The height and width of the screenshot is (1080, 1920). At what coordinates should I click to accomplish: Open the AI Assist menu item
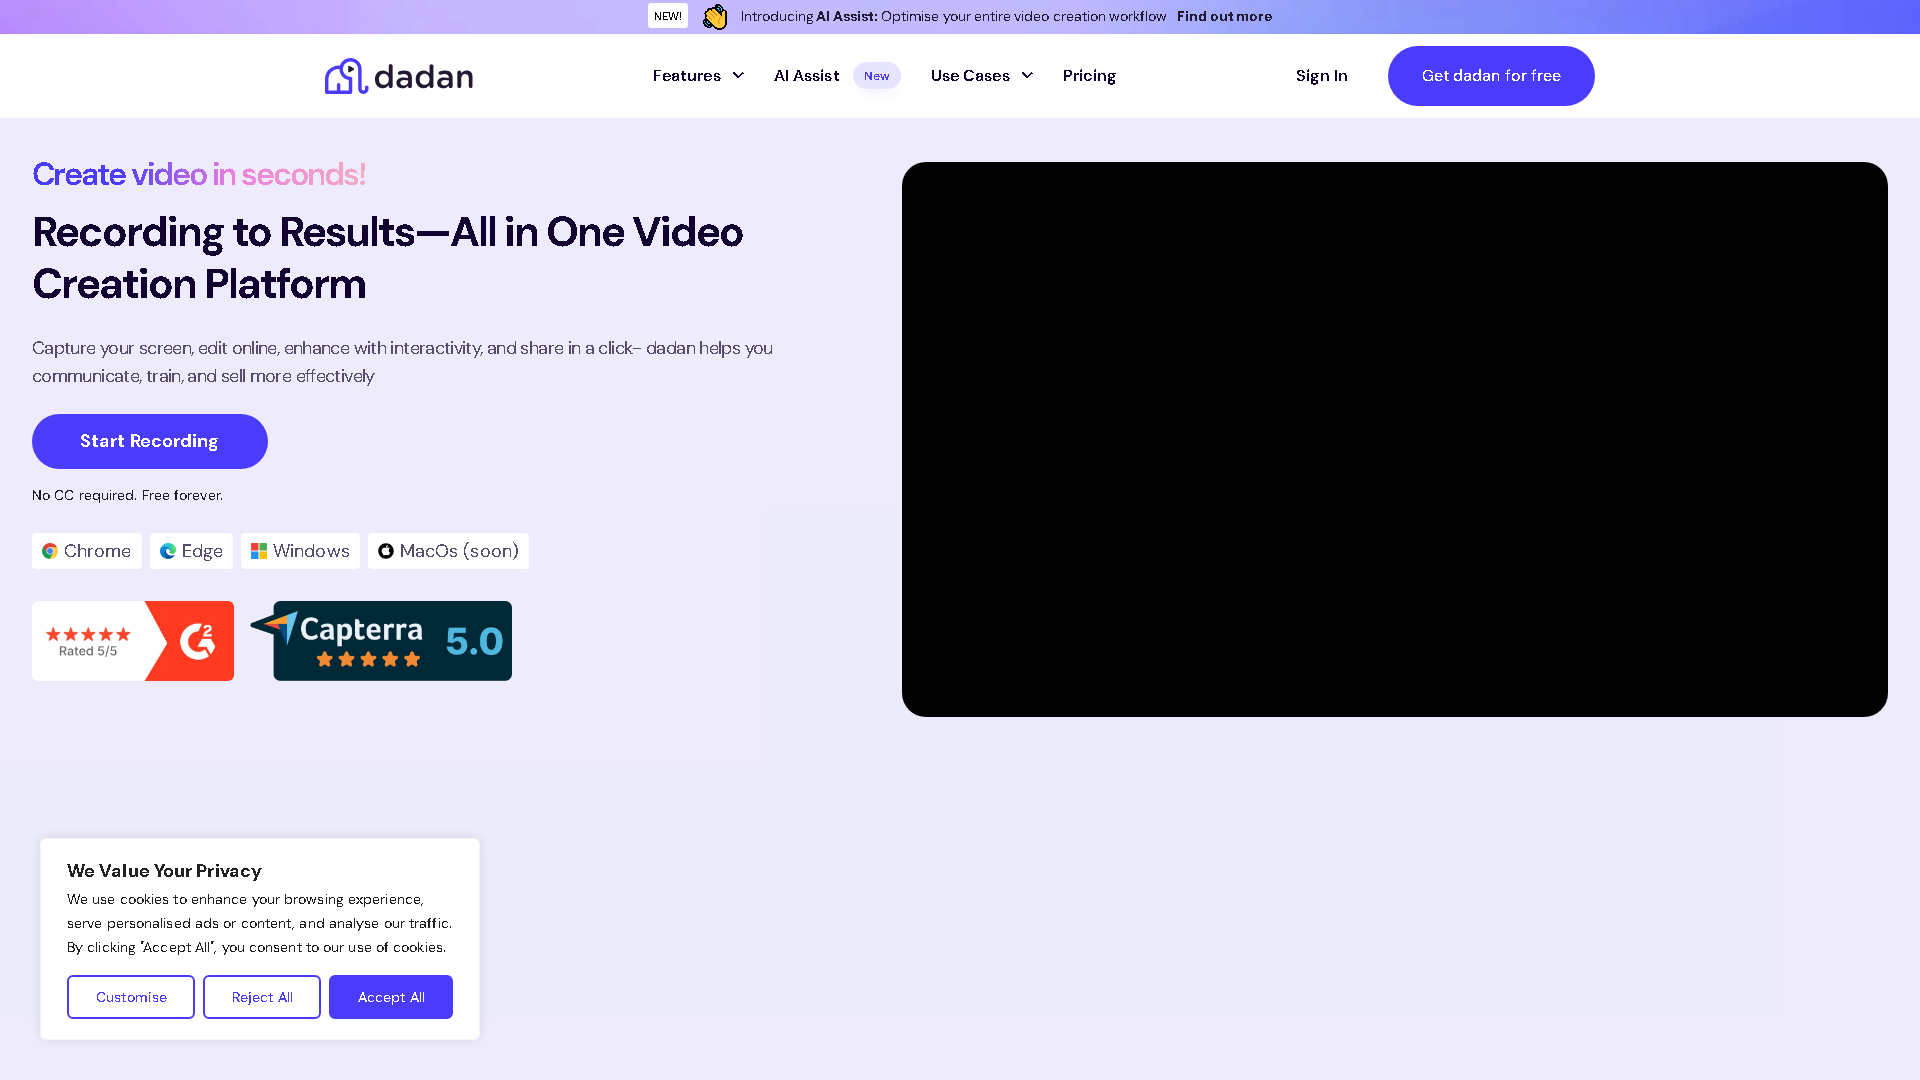(806, 75)
